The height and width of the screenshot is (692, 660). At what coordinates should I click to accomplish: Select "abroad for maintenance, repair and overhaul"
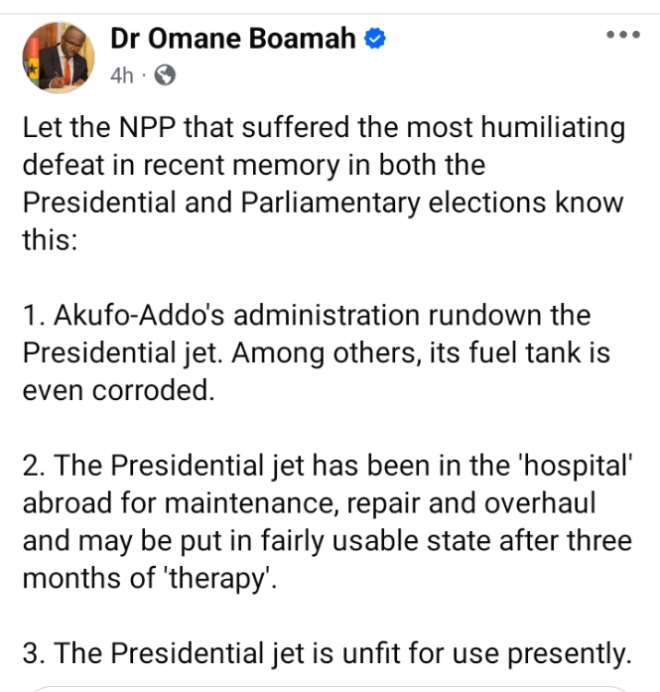pos(309,503)
